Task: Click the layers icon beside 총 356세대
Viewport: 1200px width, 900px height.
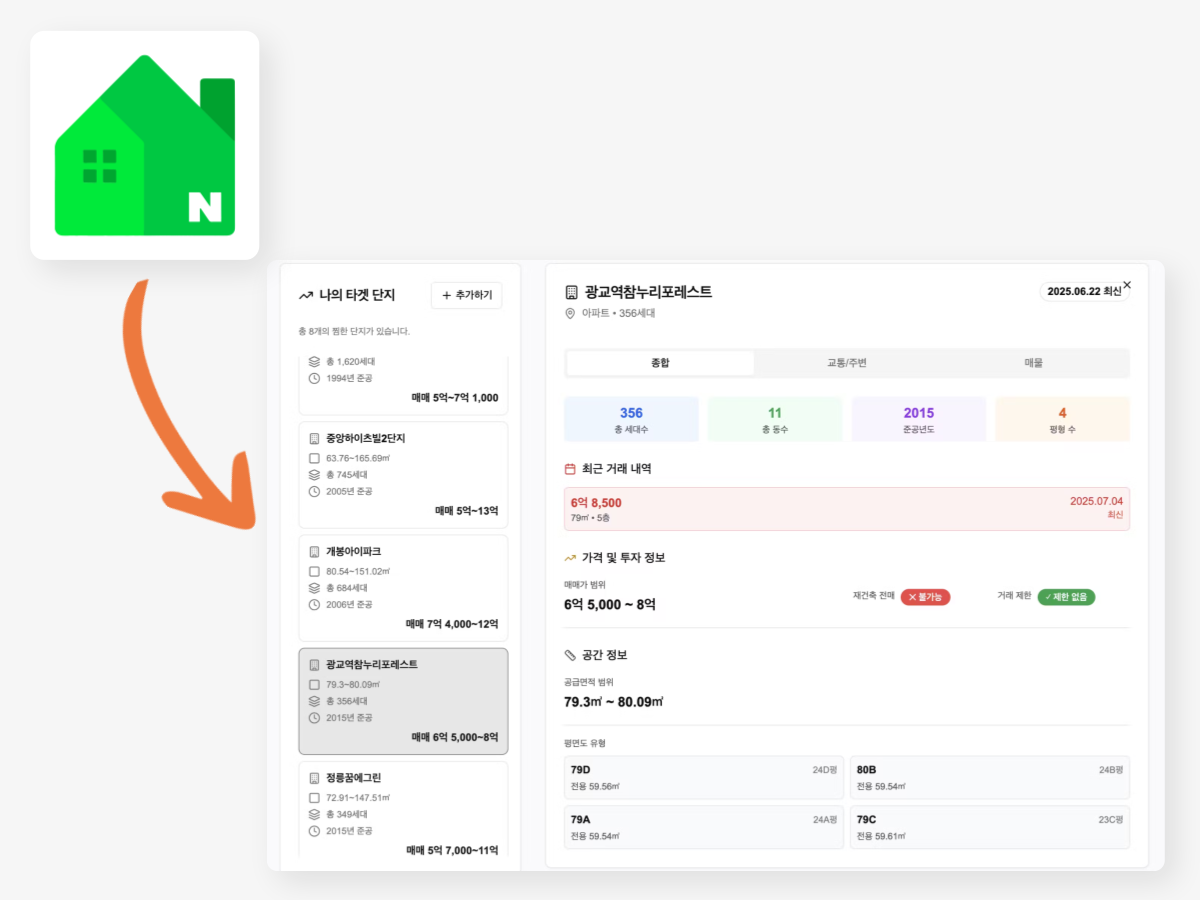Action: click(314, 701)
